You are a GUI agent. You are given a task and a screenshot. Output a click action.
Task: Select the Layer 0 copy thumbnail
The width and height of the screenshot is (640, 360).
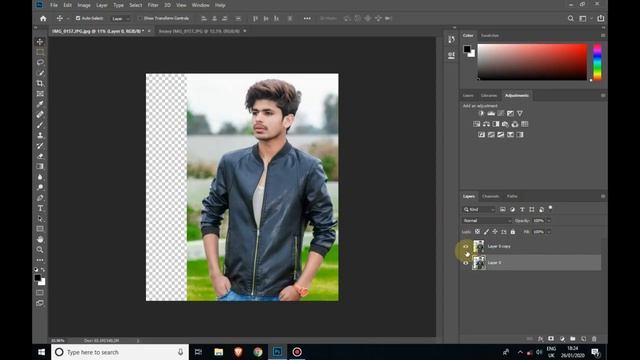478,247
